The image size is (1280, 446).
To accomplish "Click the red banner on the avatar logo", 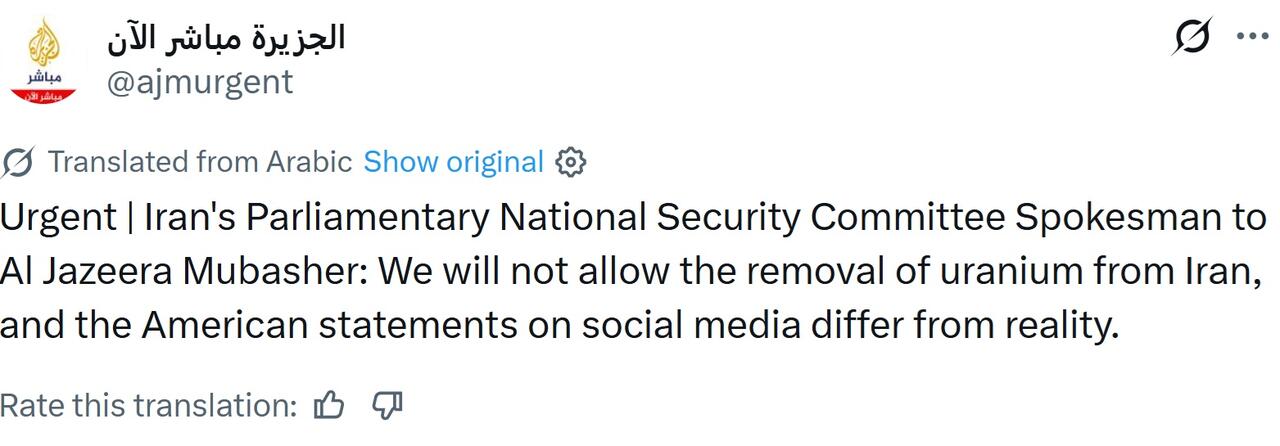I will pyautogui.click(x=43, y=94).
